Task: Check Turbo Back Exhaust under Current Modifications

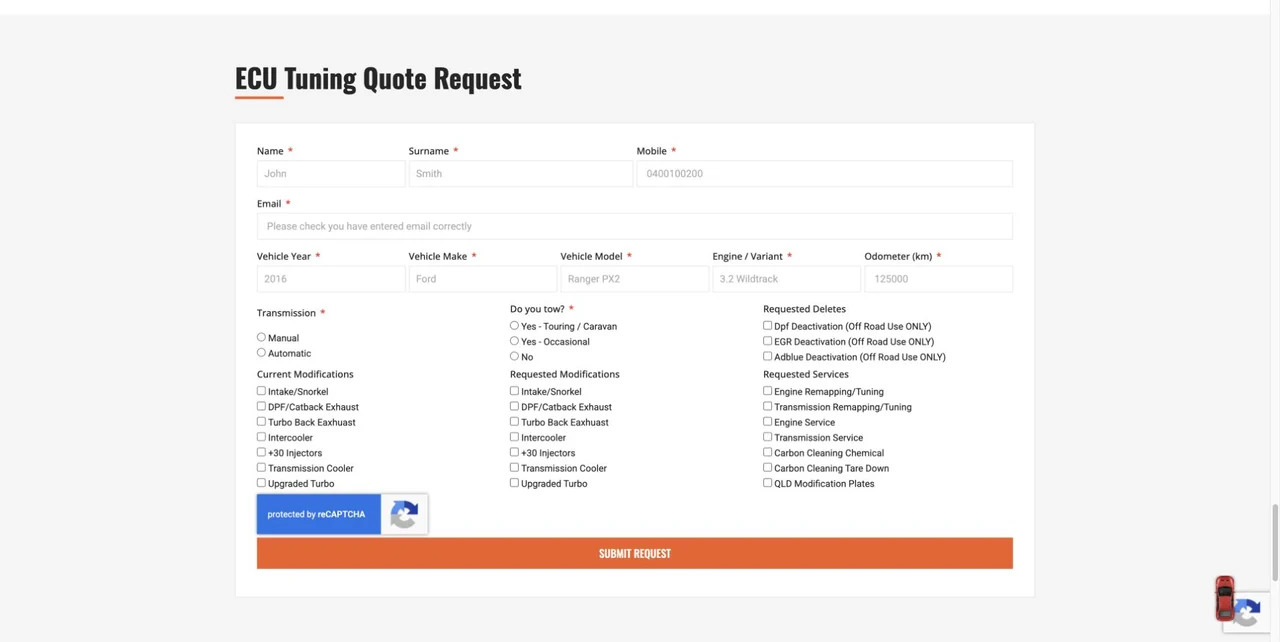Action: point(261,421)
